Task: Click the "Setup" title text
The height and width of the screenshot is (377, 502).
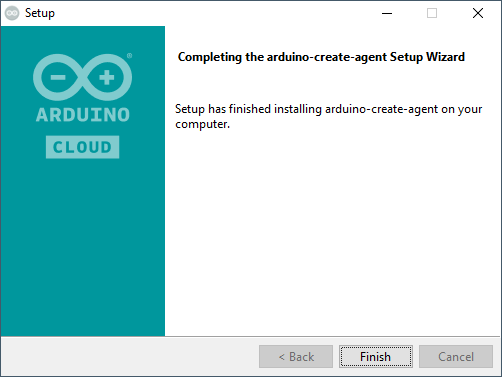Action: [40, 13]
